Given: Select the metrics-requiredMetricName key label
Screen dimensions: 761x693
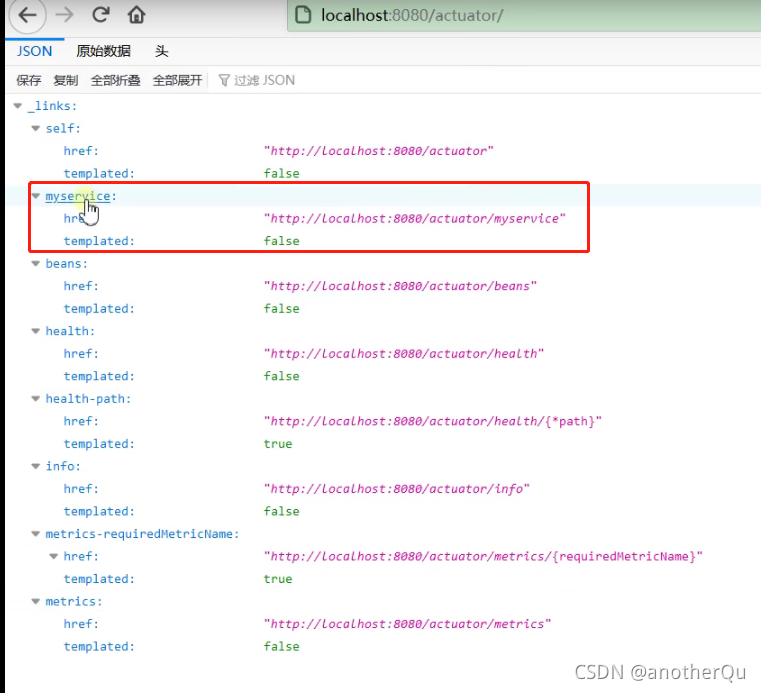Looking at the screenshot, I should tap(142, 534).
